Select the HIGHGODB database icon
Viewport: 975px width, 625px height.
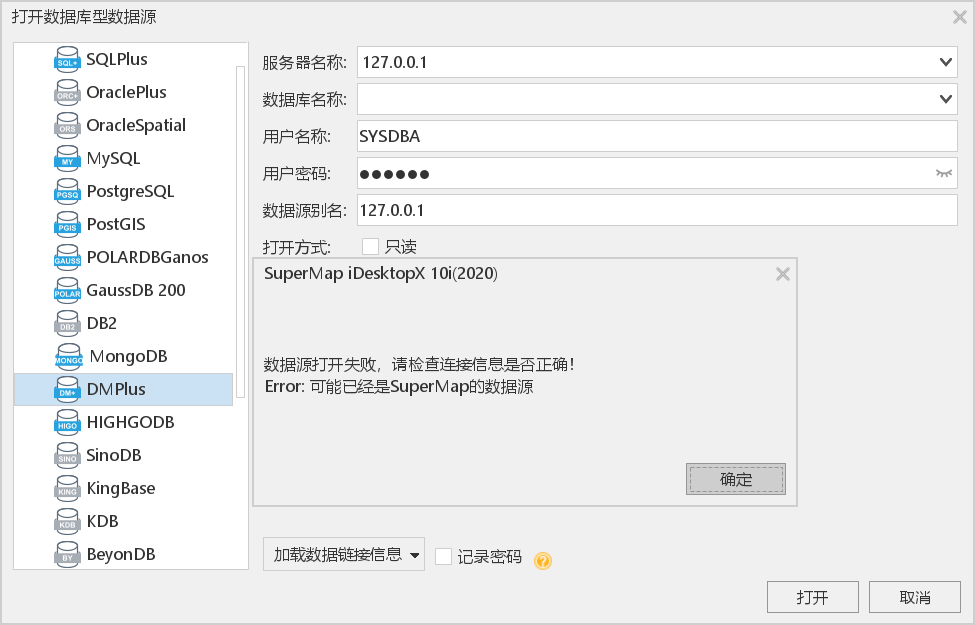67,422
